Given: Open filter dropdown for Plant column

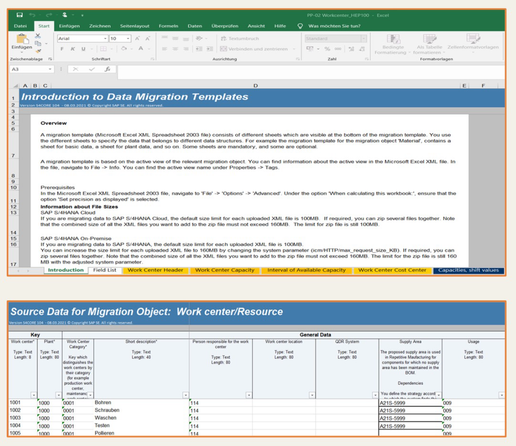Looking at the screenshot, I should (x=58, y=395).
